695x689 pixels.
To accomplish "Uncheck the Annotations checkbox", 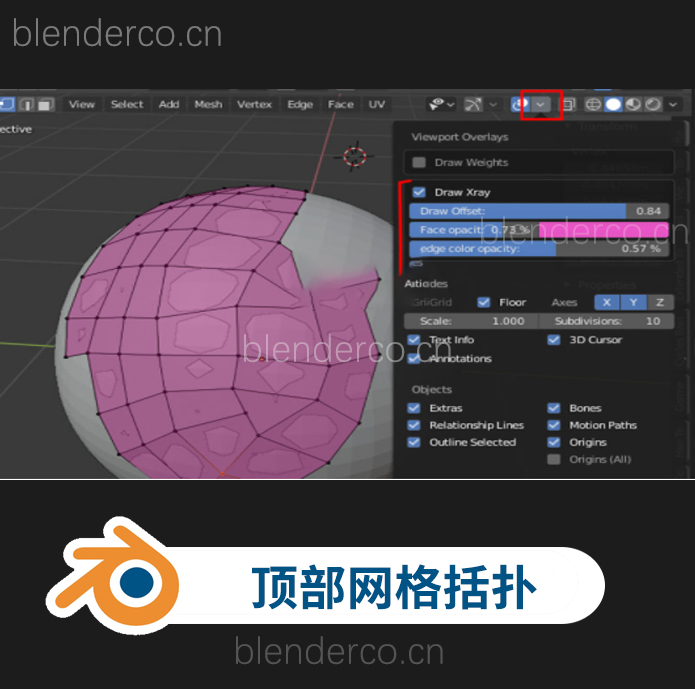I will click(x=414, y=358).
